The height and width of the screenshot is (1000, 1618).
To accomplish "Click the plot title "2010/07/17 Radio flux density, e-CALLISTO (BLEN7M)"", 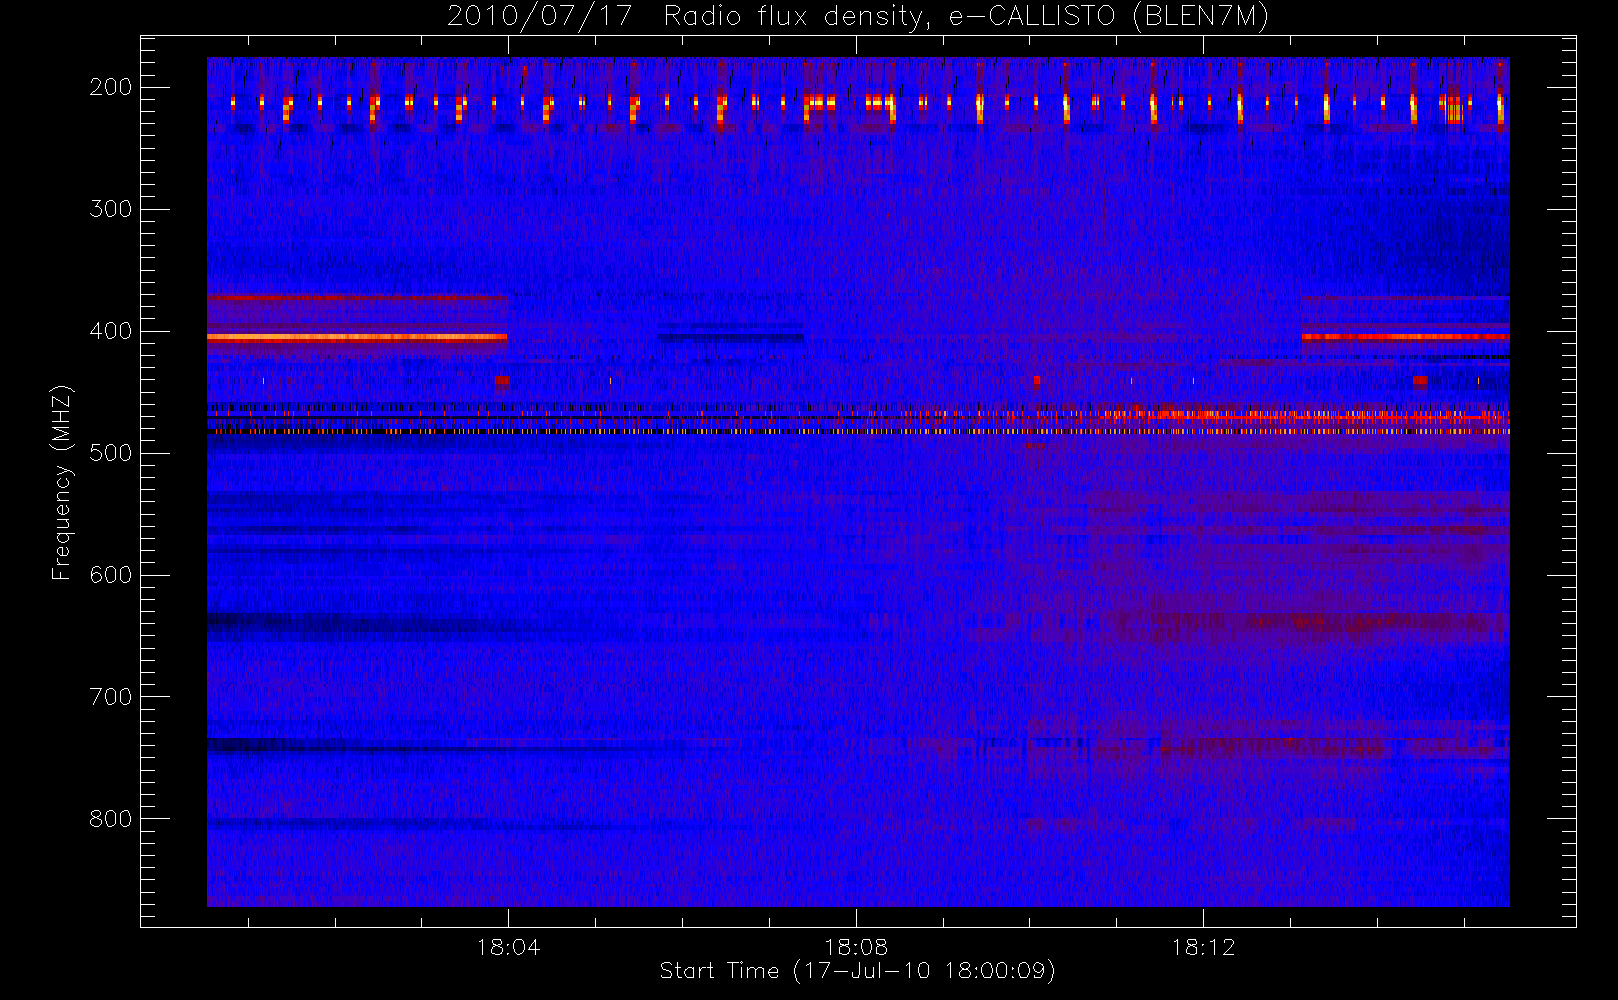I will tap(858, 17).
